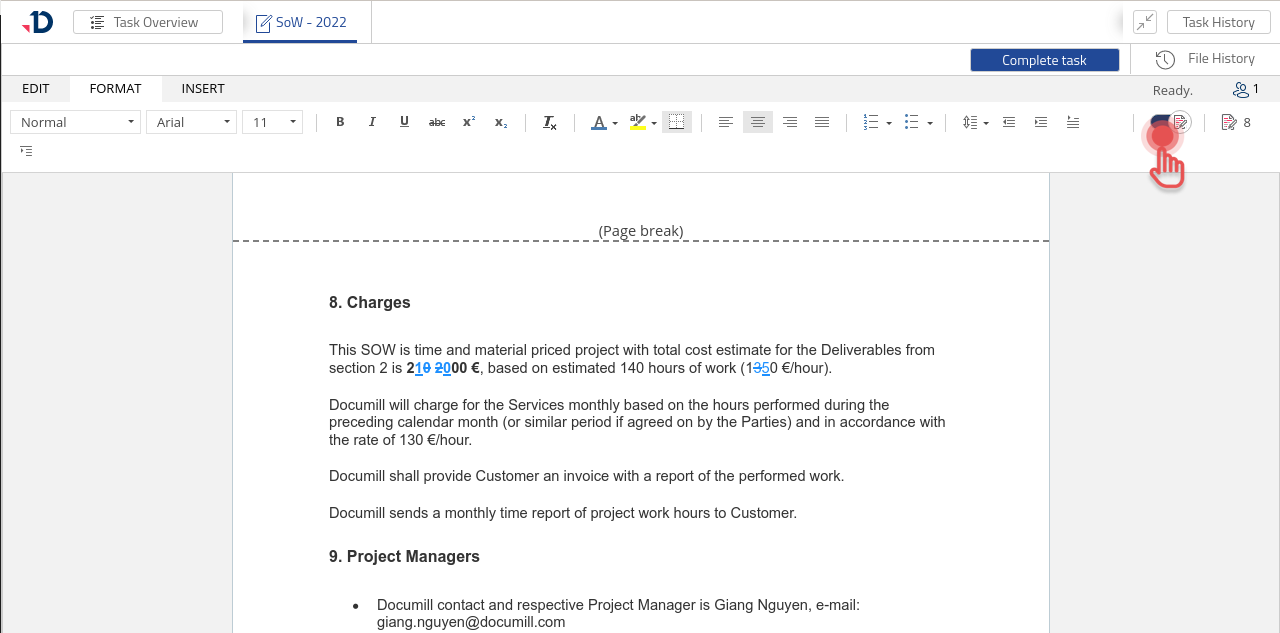Toggle center alignment button
Image resolution: width=1280 pixels, height=633 pixels.
click(x=758, y=122)
